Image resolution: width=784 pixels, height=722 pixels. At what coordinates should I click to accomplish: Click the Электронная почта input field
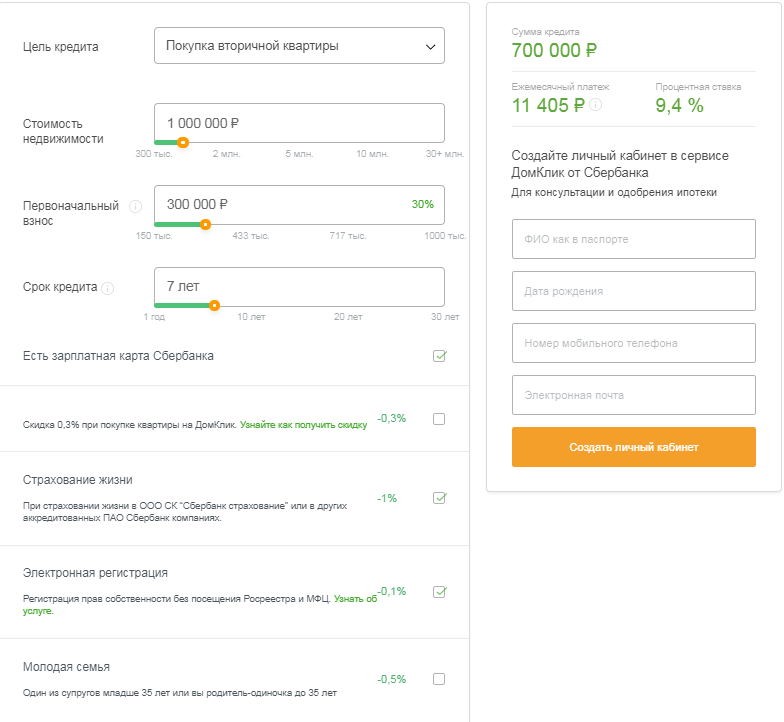[x=633, y=395]
